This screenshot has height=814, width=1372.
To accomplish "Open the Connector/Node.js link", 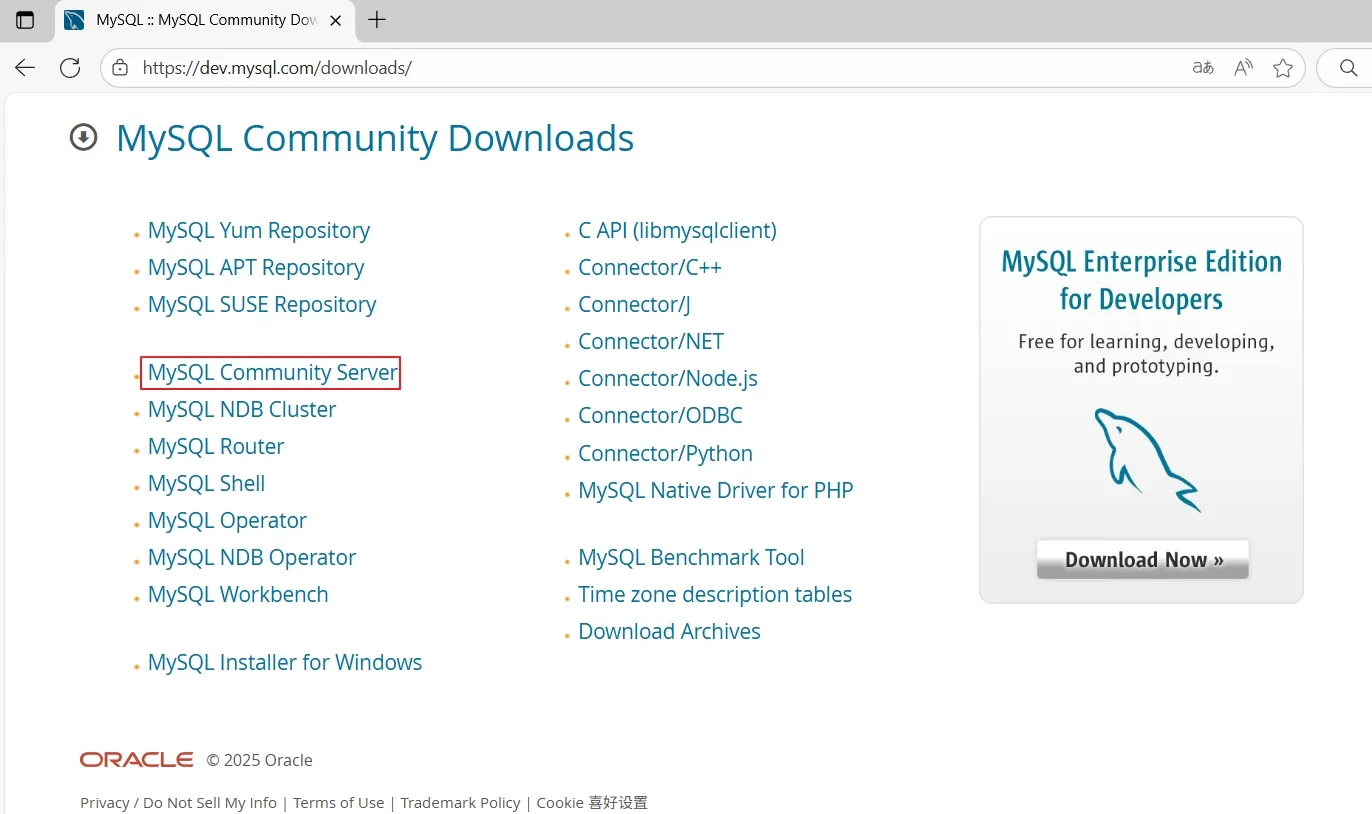I will point(668,378).
